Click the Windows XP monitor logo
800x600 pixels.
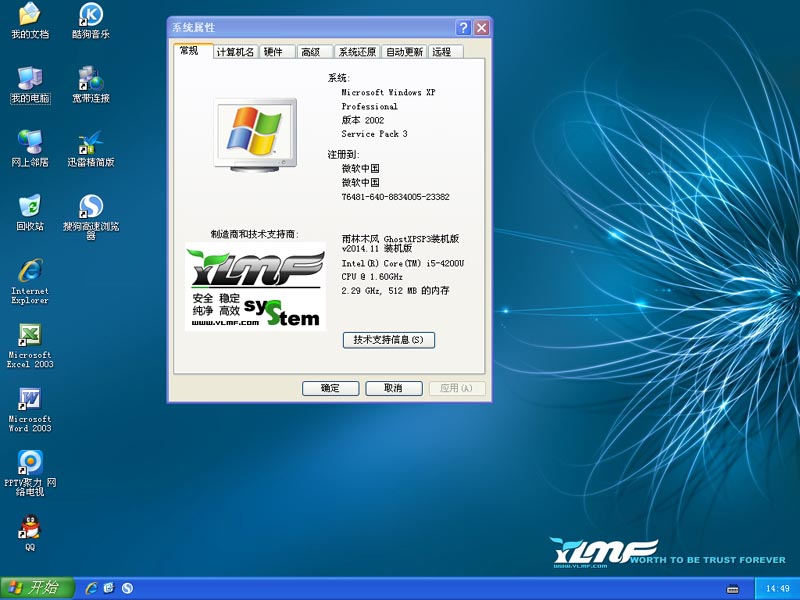pyautogui.click(x=255, y=135)
